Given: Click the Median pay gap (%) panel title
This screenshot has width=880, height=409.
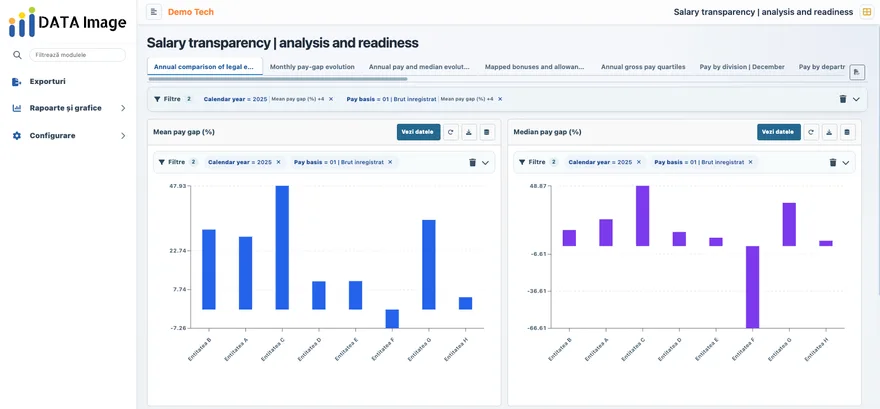Looking at the screenshot, I should point(547,132).
